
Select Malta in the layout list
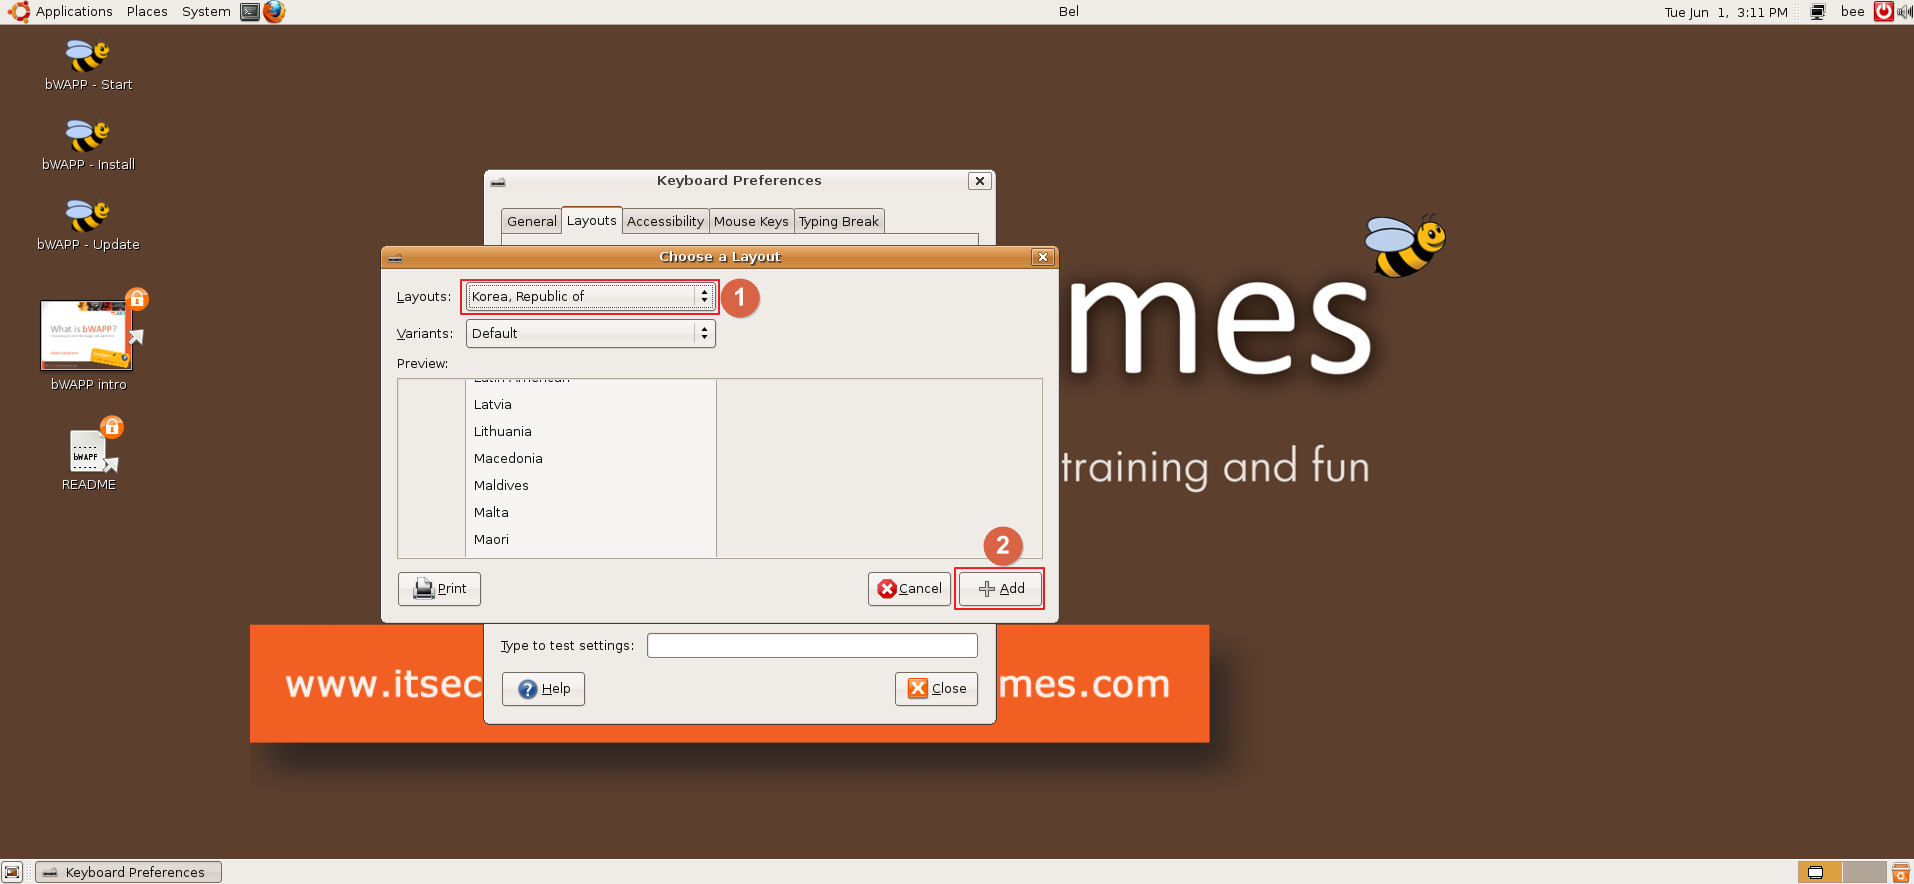(592, 512)
